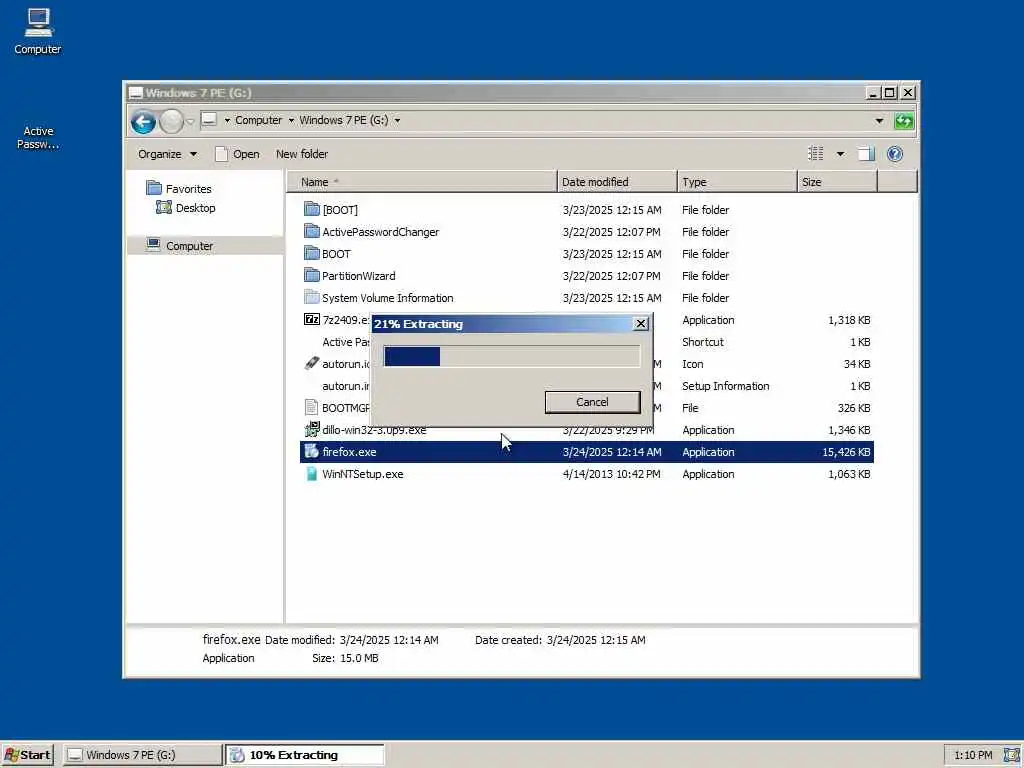1024x768 pixels.
Task: Select the firefox.exe file icon
Action: (x=312, y=451)
